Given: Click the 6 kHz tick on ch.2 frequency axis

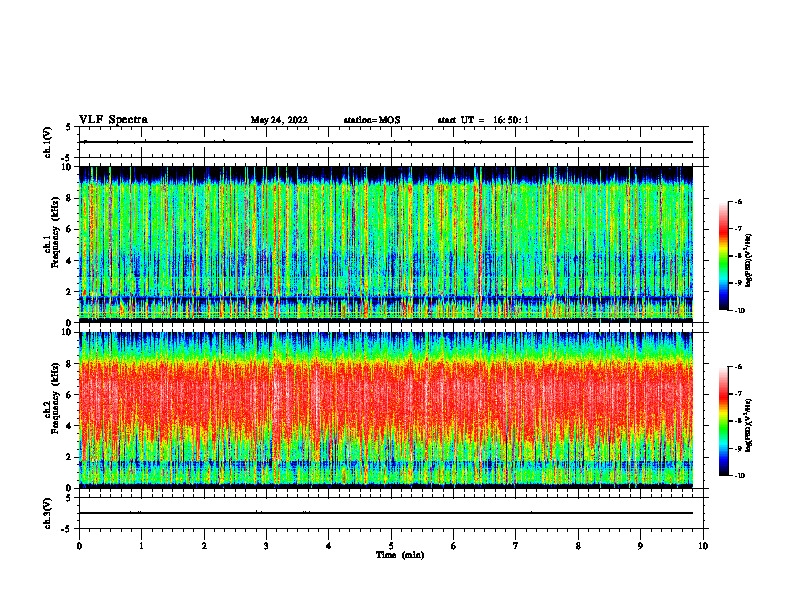Looking at the screenshot, I should [x=70, y=395].
